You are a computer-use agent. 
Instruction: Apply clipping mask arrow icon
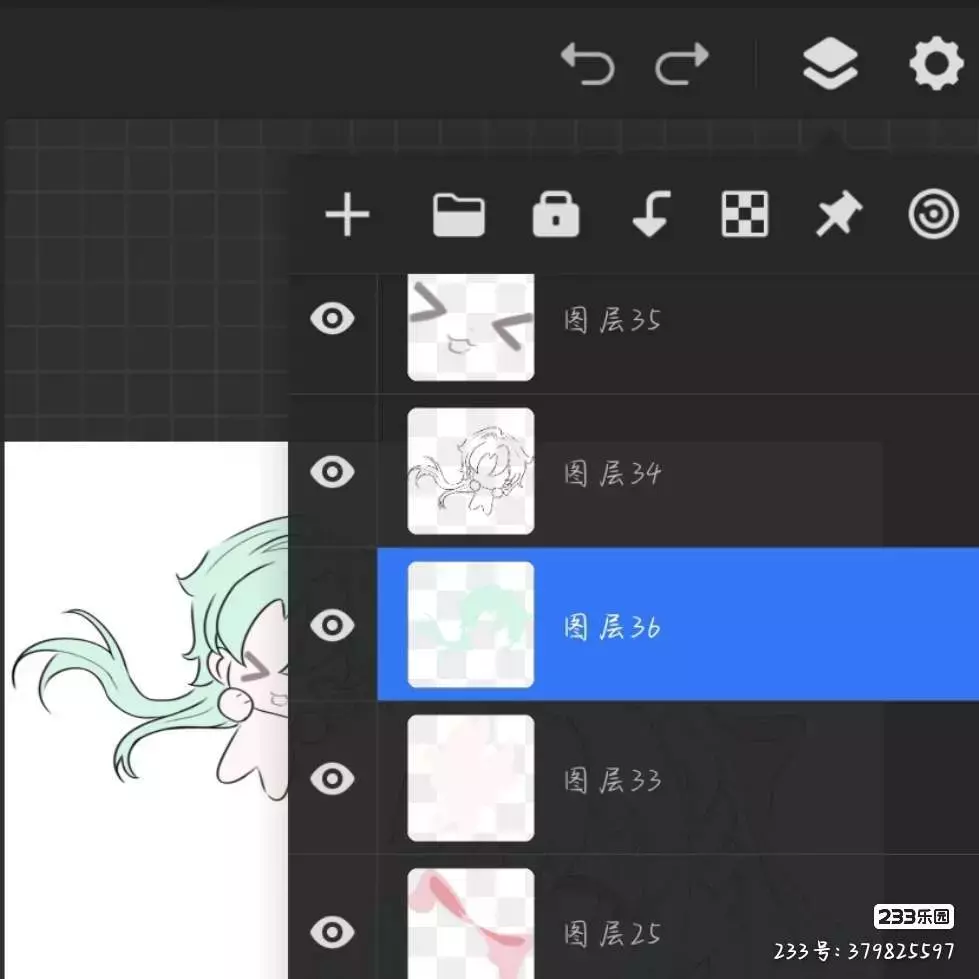pyautogui.click(x=650, y=215)
